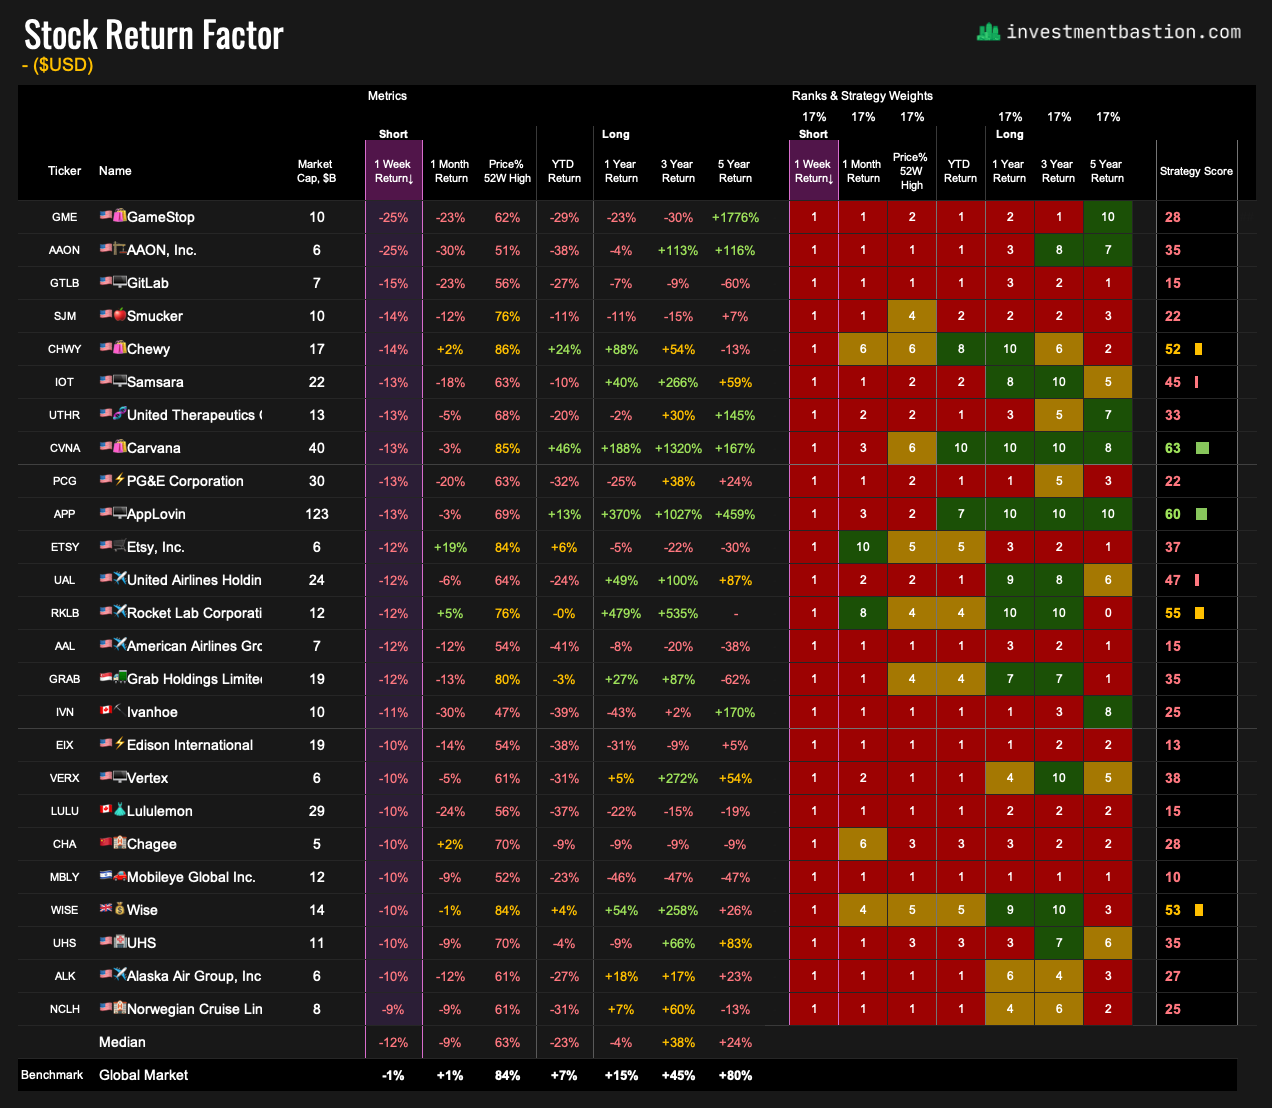
Task: Click the crane icon beside AAON, Inc.
Action: click(120, 249)
